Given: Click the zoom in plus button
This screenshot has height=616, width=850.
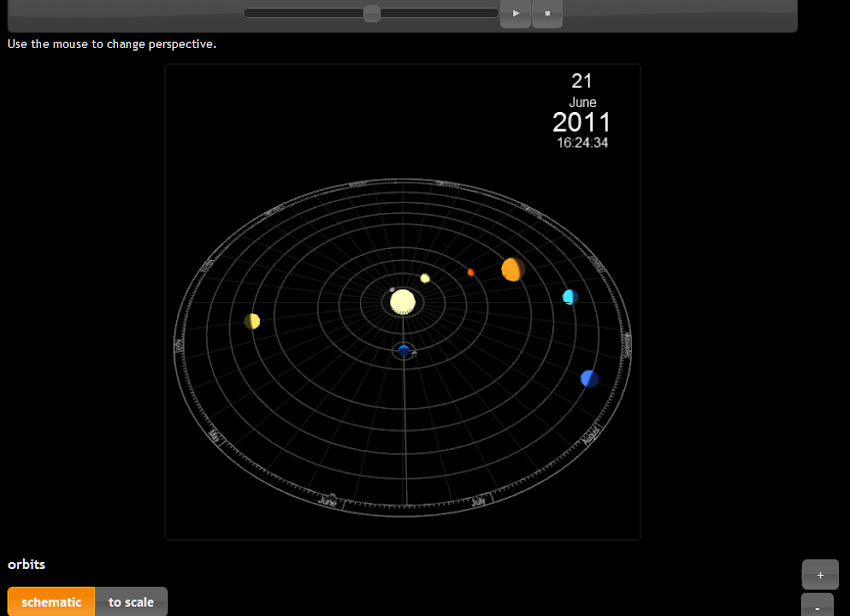Looking at the screenshot, I should pyautogui.click(x=819, y=574).
